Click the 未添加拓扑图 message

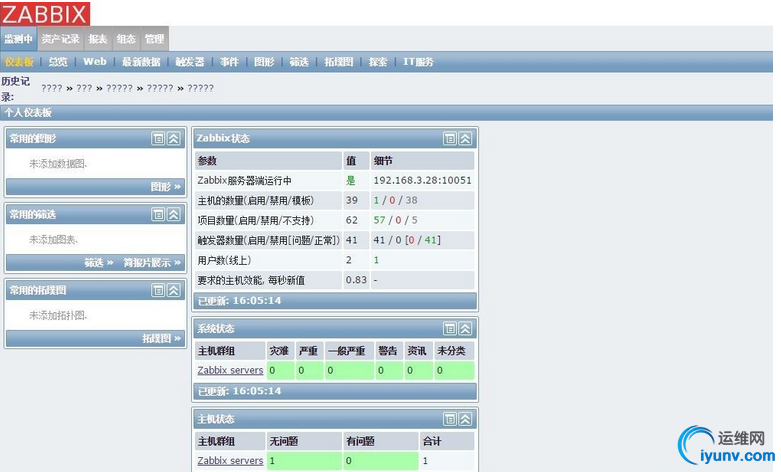(58, 316)
